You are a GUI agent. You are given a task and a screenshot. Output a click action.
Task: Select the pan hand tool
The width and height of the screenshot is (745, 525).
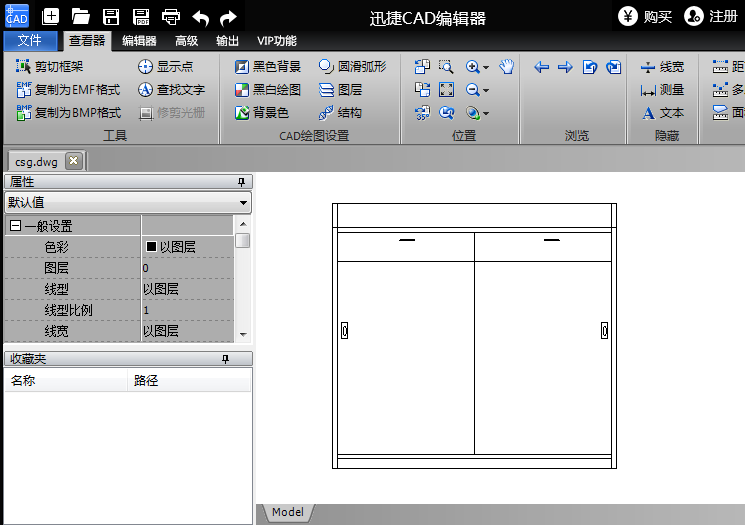(507, 67)
